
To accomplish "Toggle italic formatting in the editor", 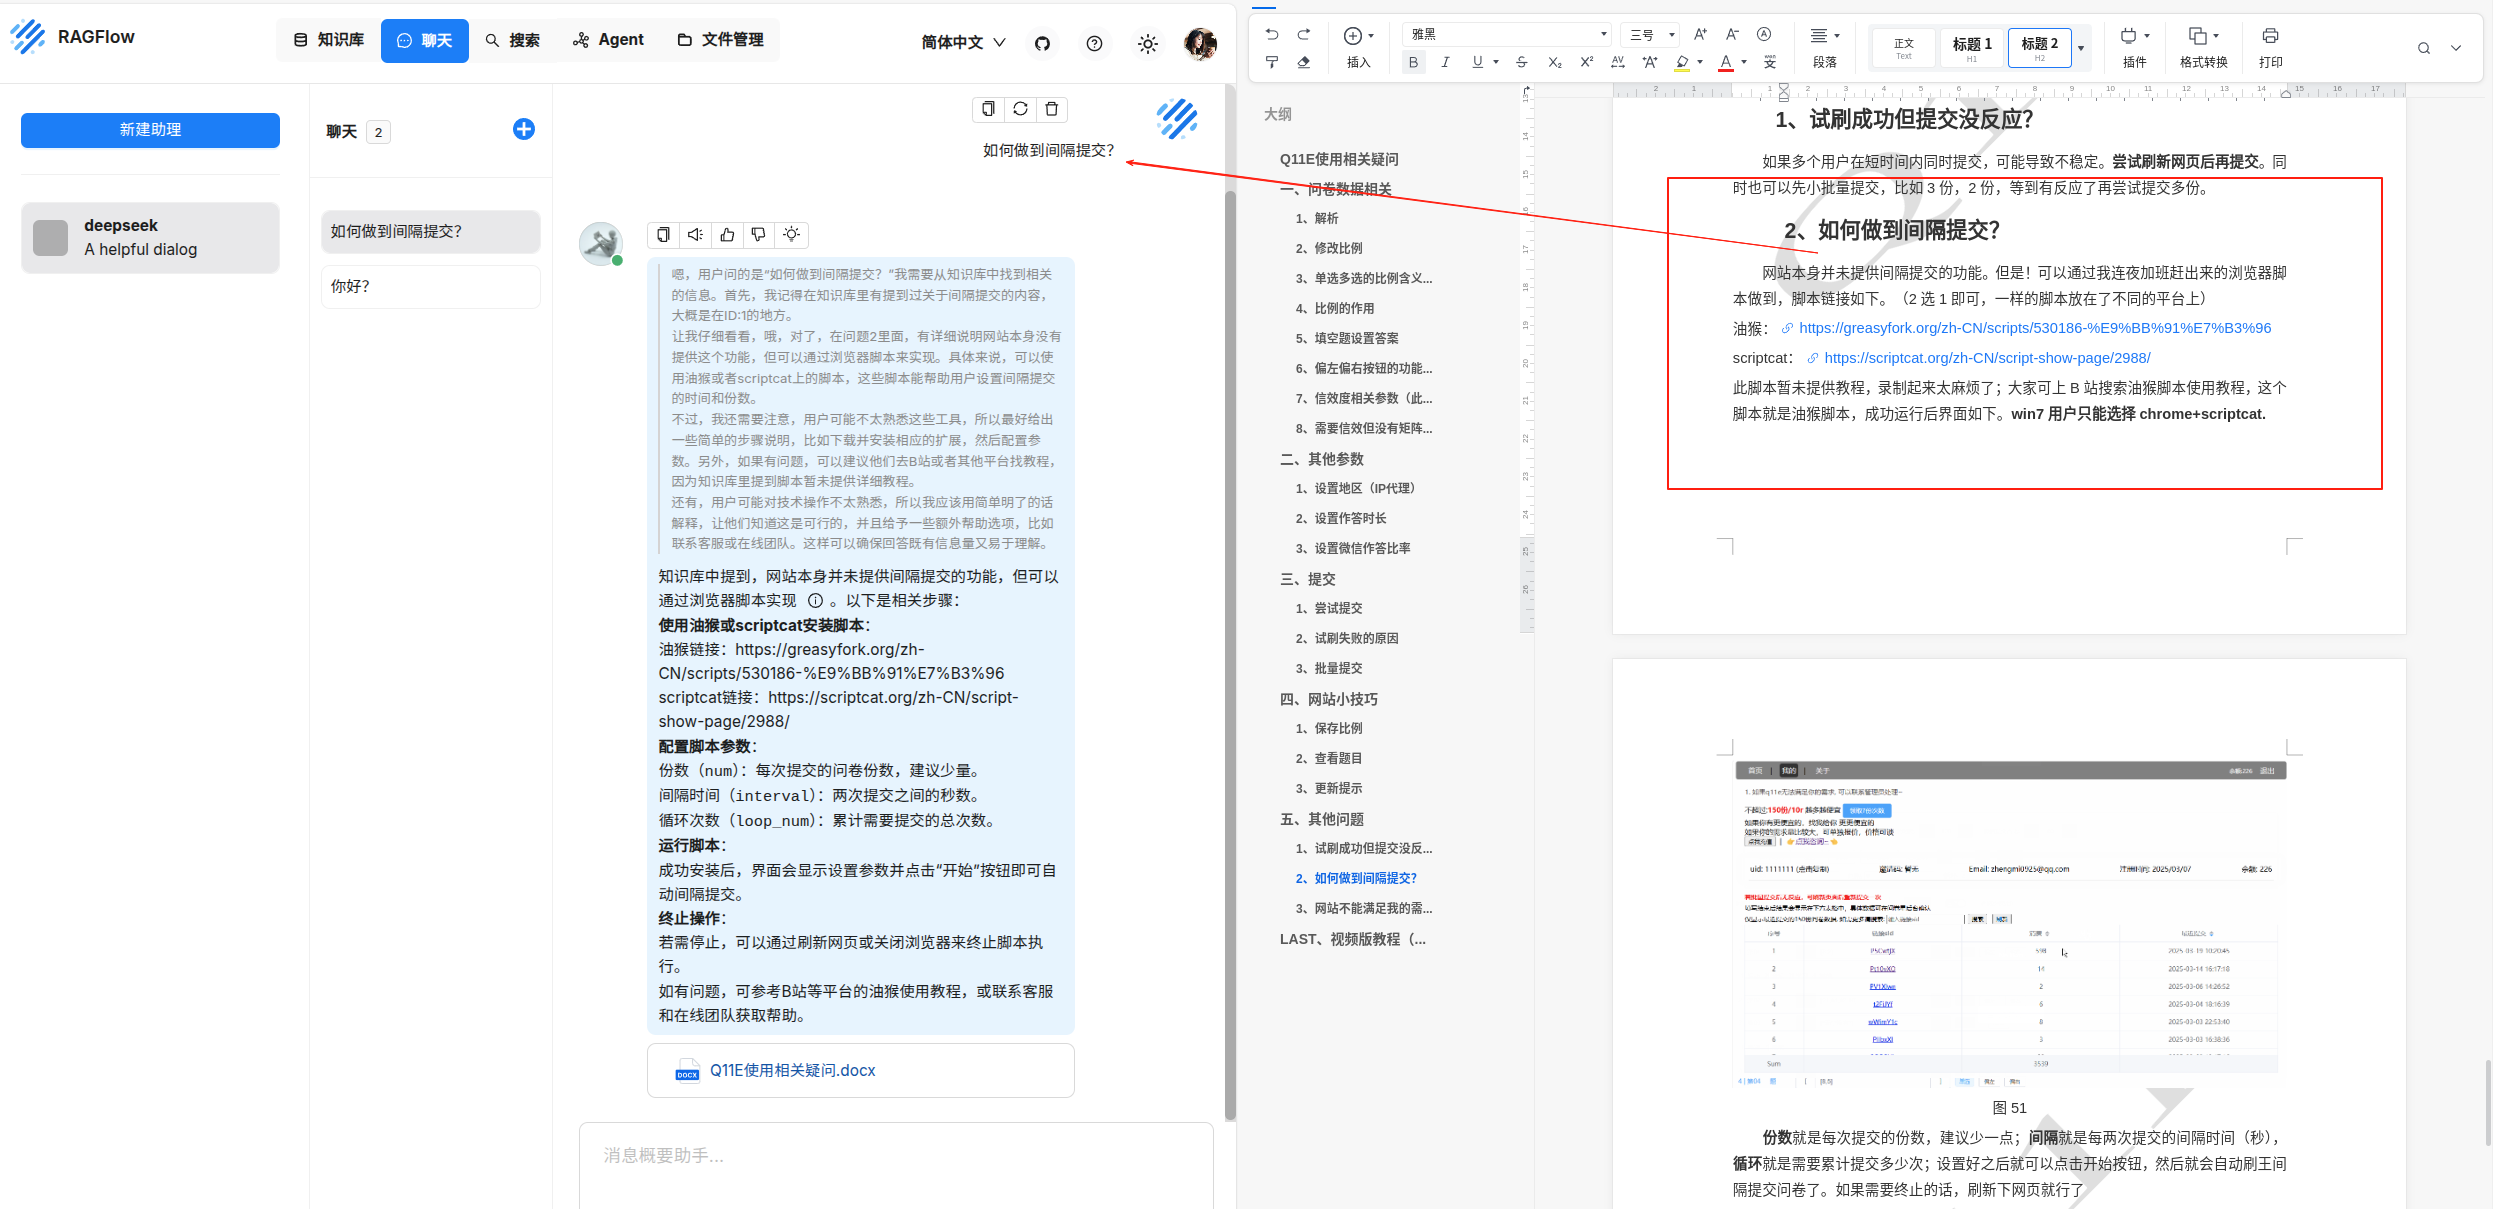I will (1445, 62).
